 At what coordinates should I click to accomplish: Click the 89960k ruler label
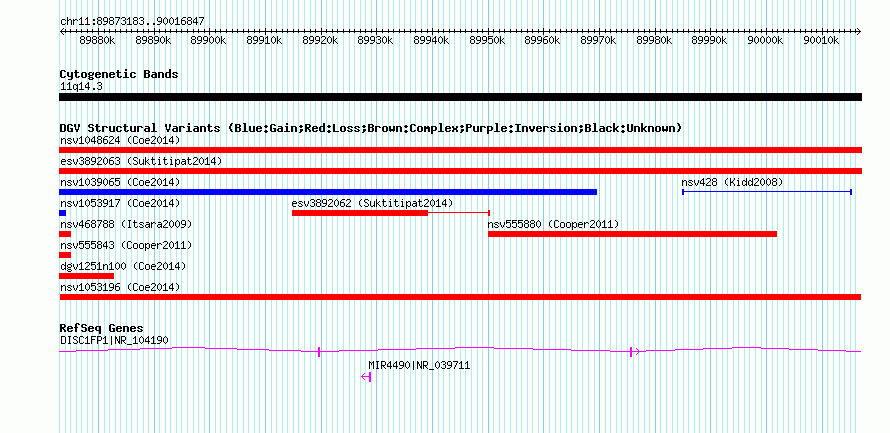click(x=543, y=41)
